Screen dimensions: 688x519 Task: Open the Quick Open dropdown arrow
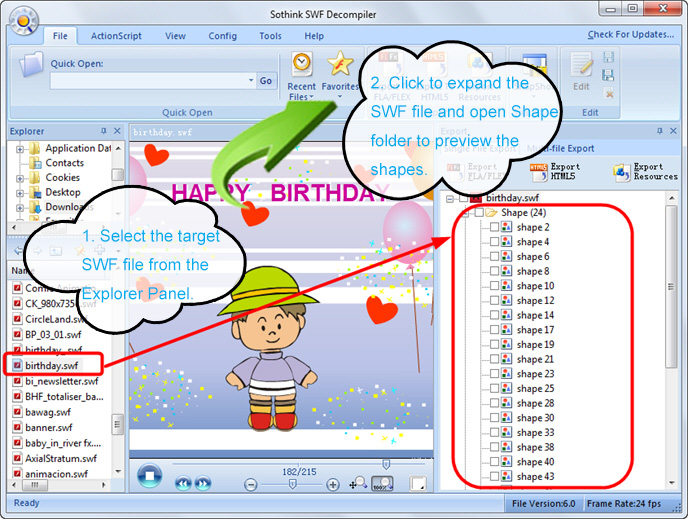(251, 80)
